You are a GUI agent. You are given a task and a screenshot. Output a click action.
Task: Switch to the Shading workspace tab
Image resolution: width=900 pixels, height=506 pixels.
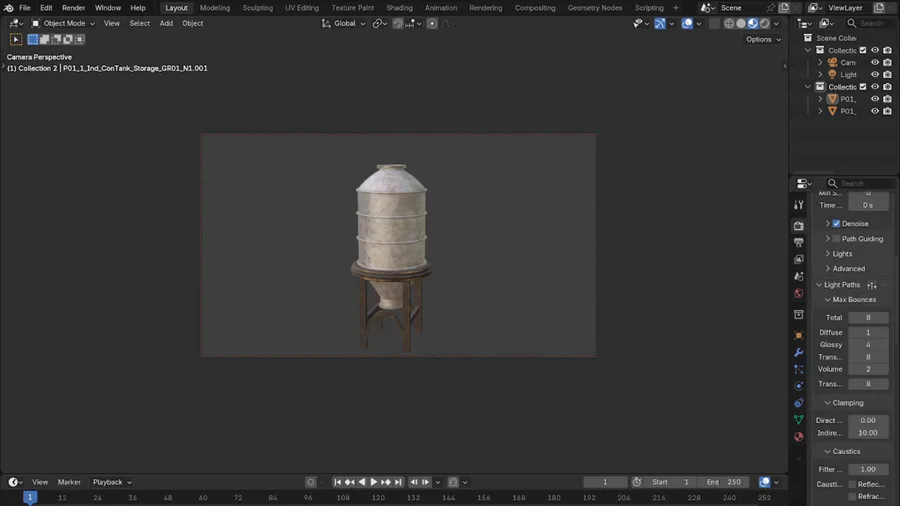point(399,8)
